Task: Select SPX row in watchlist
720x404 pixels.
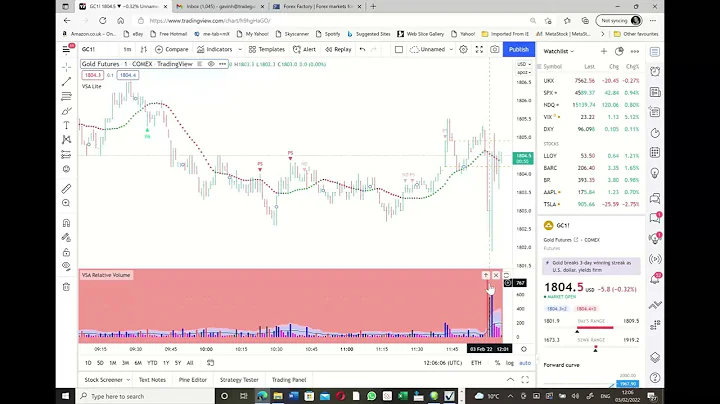Action: (x=591, y=93)
